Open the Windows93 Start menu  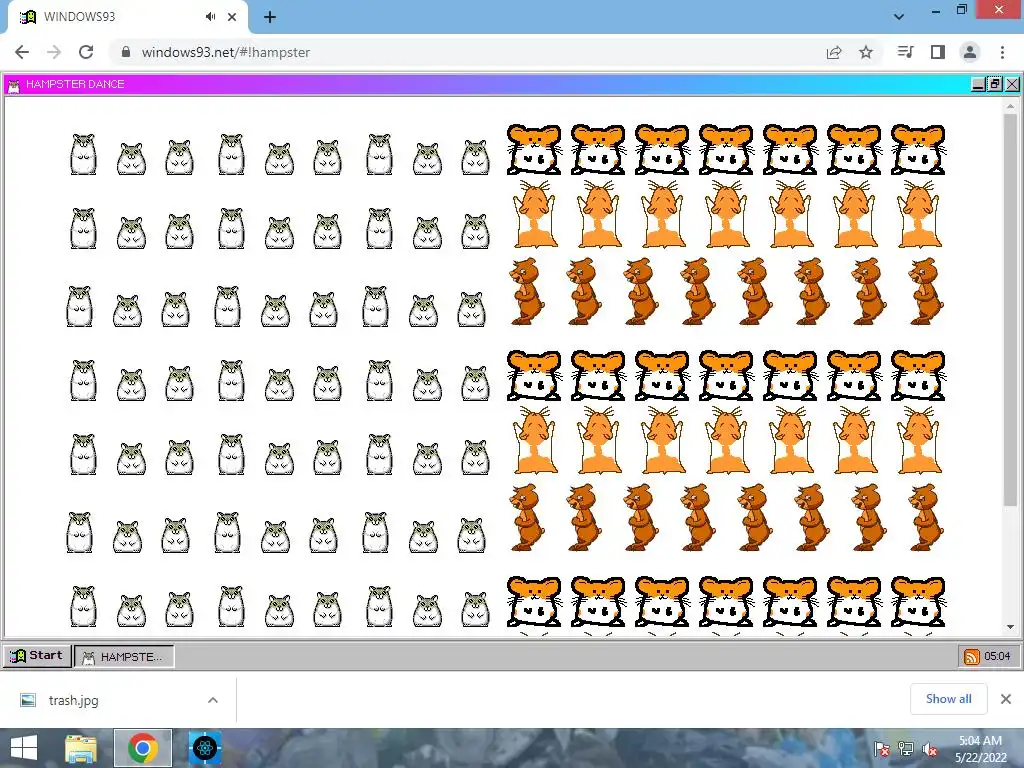click(x=37, y=656)
